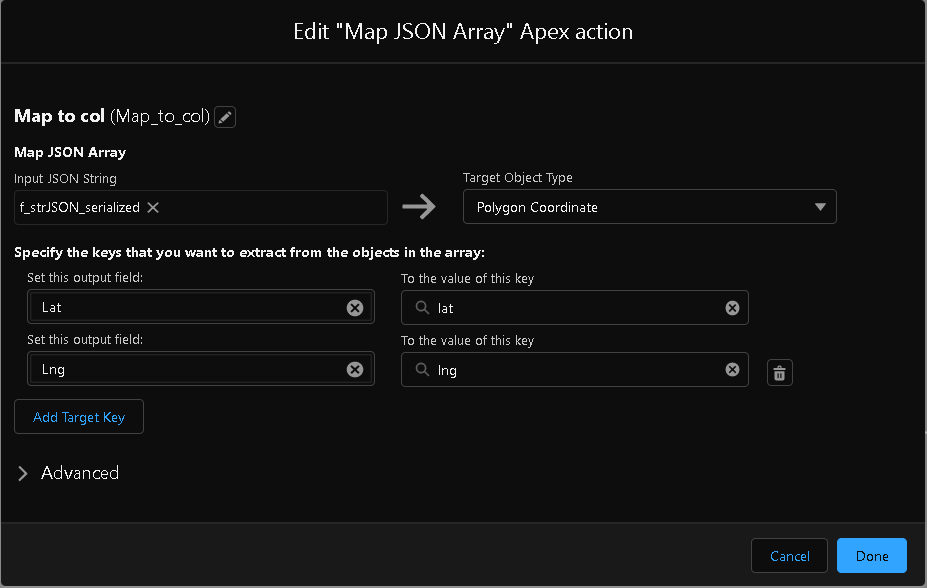This screenshot has height=588, width=927.
Task: Click the lat key search input
Action: click(575, 307)
